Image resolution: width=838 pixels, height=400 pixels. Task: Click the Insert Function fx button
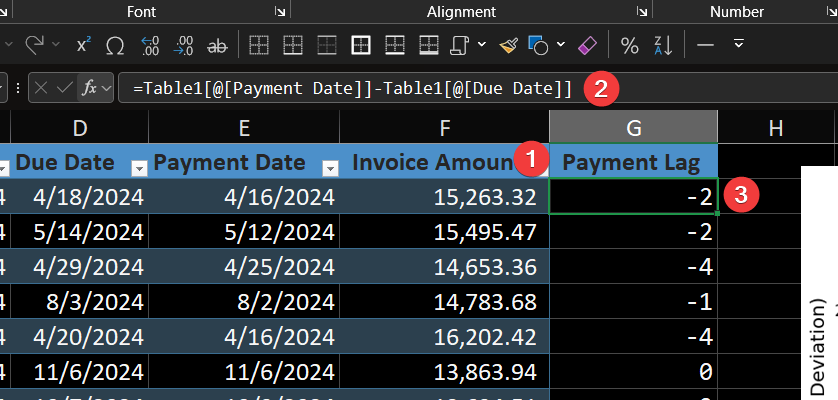(91, 88)
